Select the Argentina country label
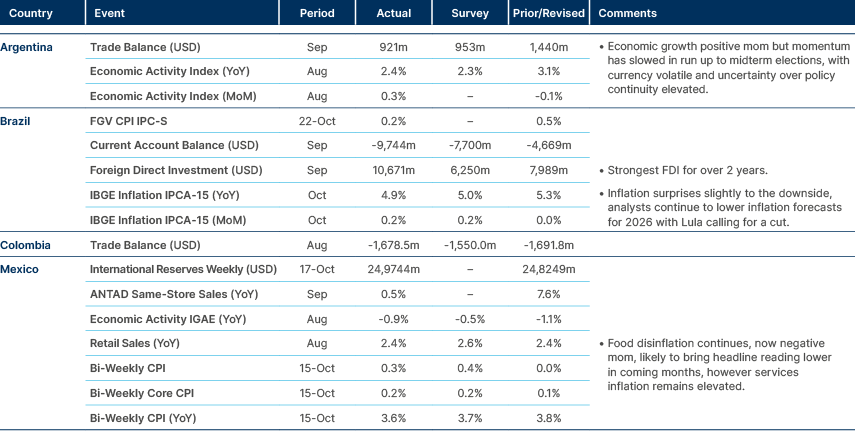855x431 pixels. [x=27, y=47]
